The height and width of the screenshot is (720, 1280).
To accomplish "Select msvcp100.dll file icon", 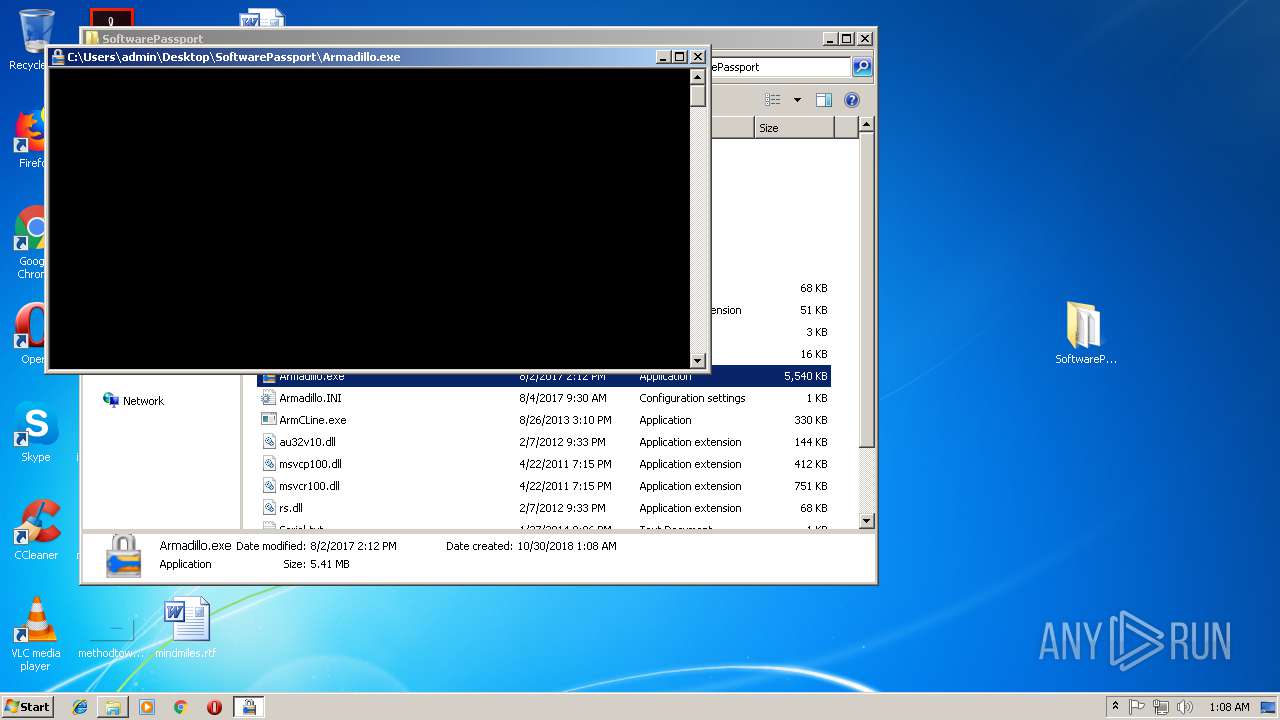I will [269, 464].
